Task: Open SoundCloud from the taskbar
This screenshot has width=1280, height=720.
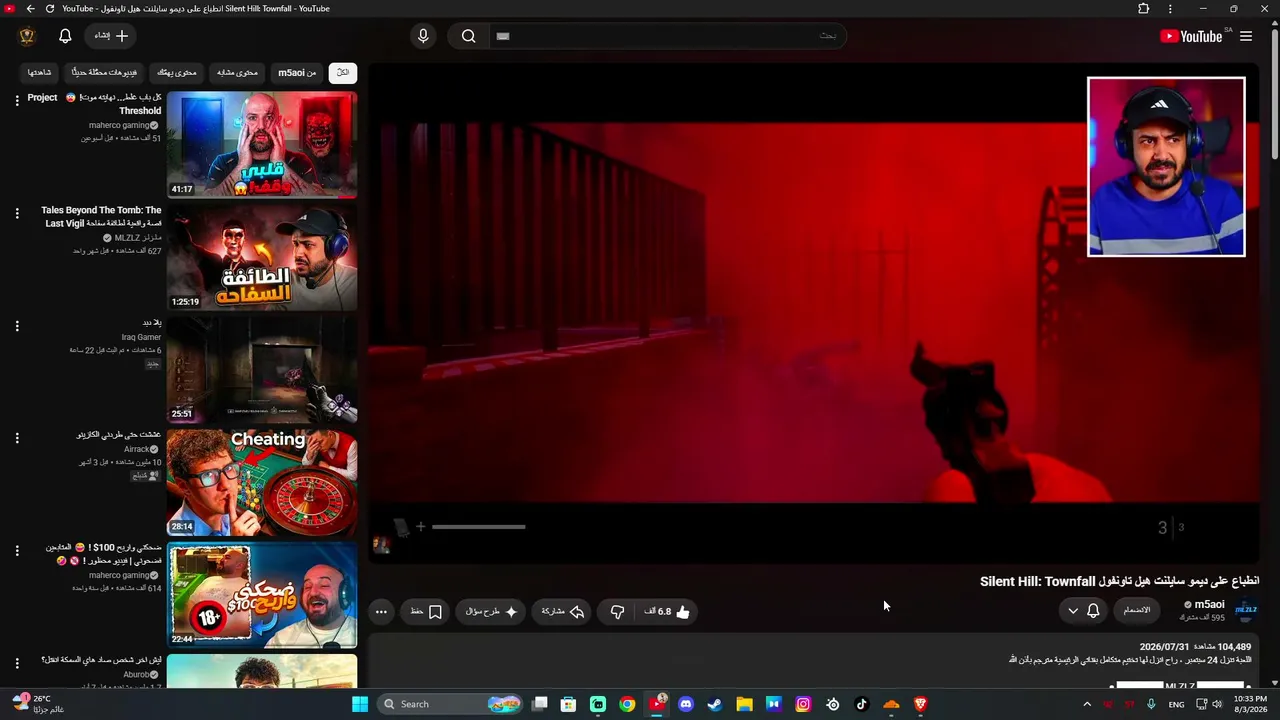Action: 891,704
